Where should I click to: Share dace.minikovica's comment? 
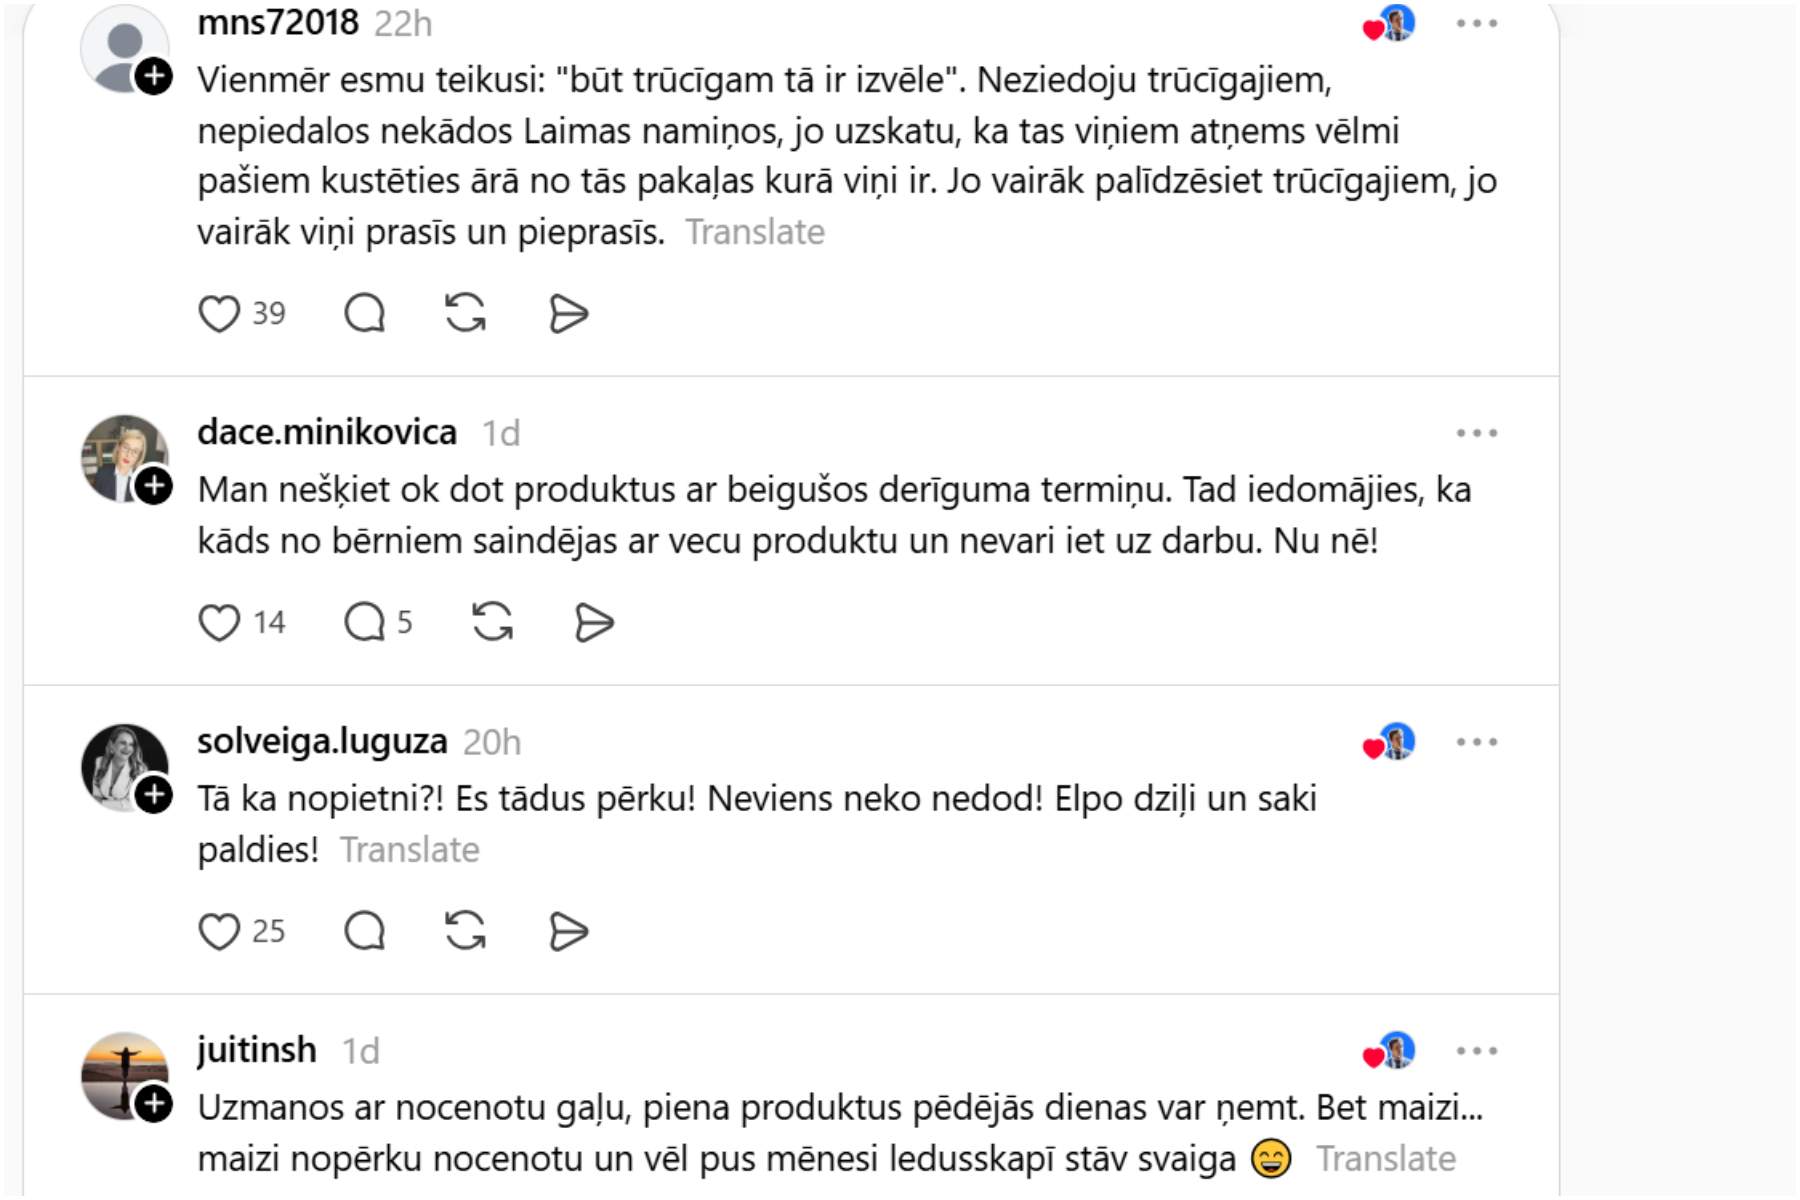tap(595, 623)
